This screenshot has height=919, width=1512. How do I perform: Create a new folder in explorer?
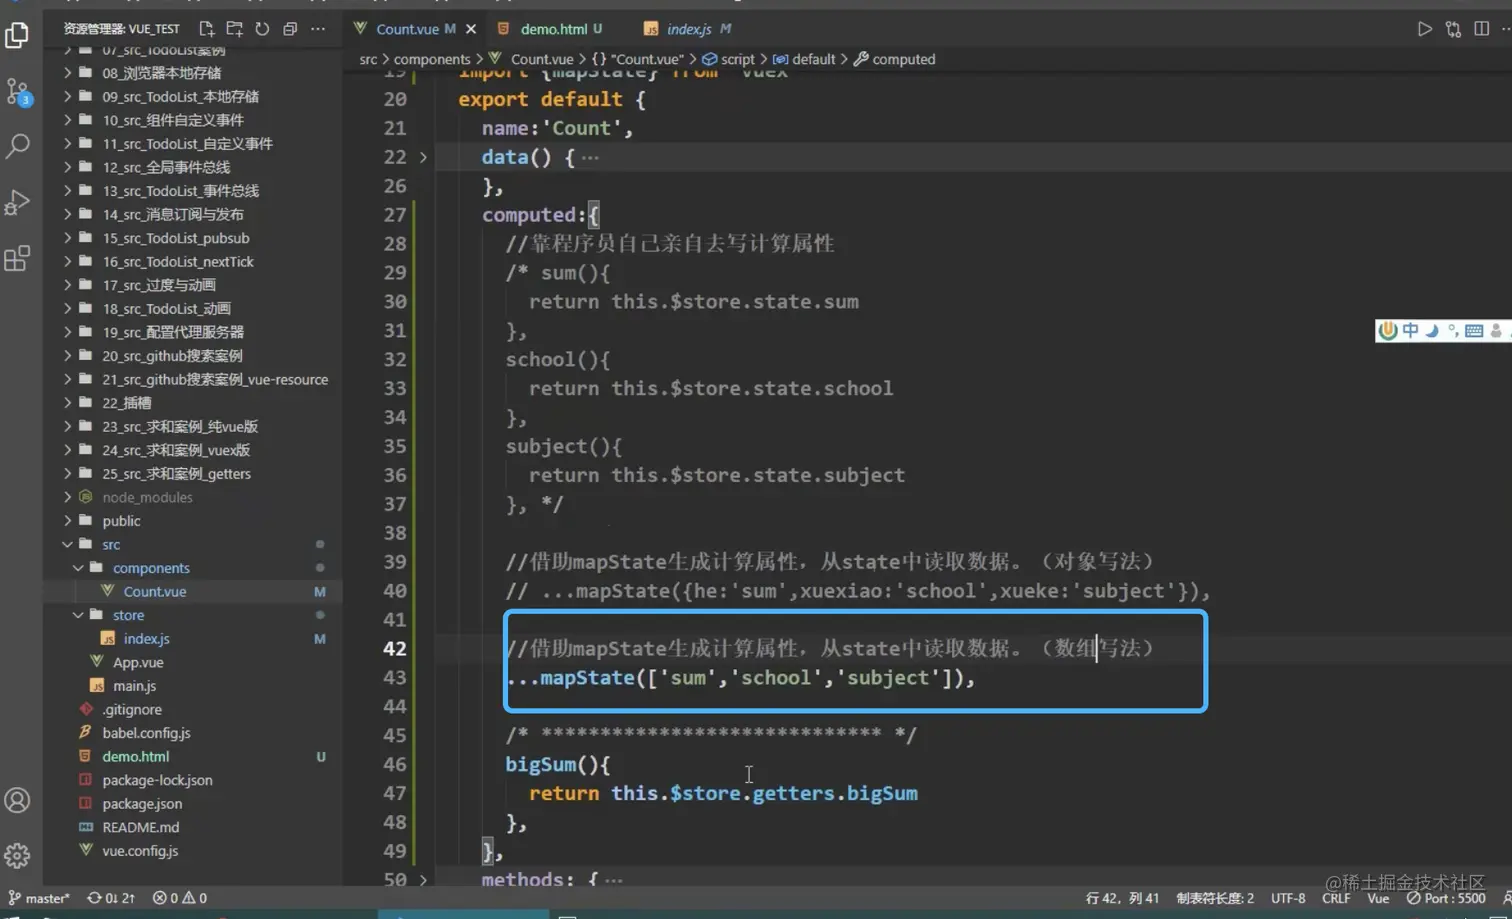235,29
